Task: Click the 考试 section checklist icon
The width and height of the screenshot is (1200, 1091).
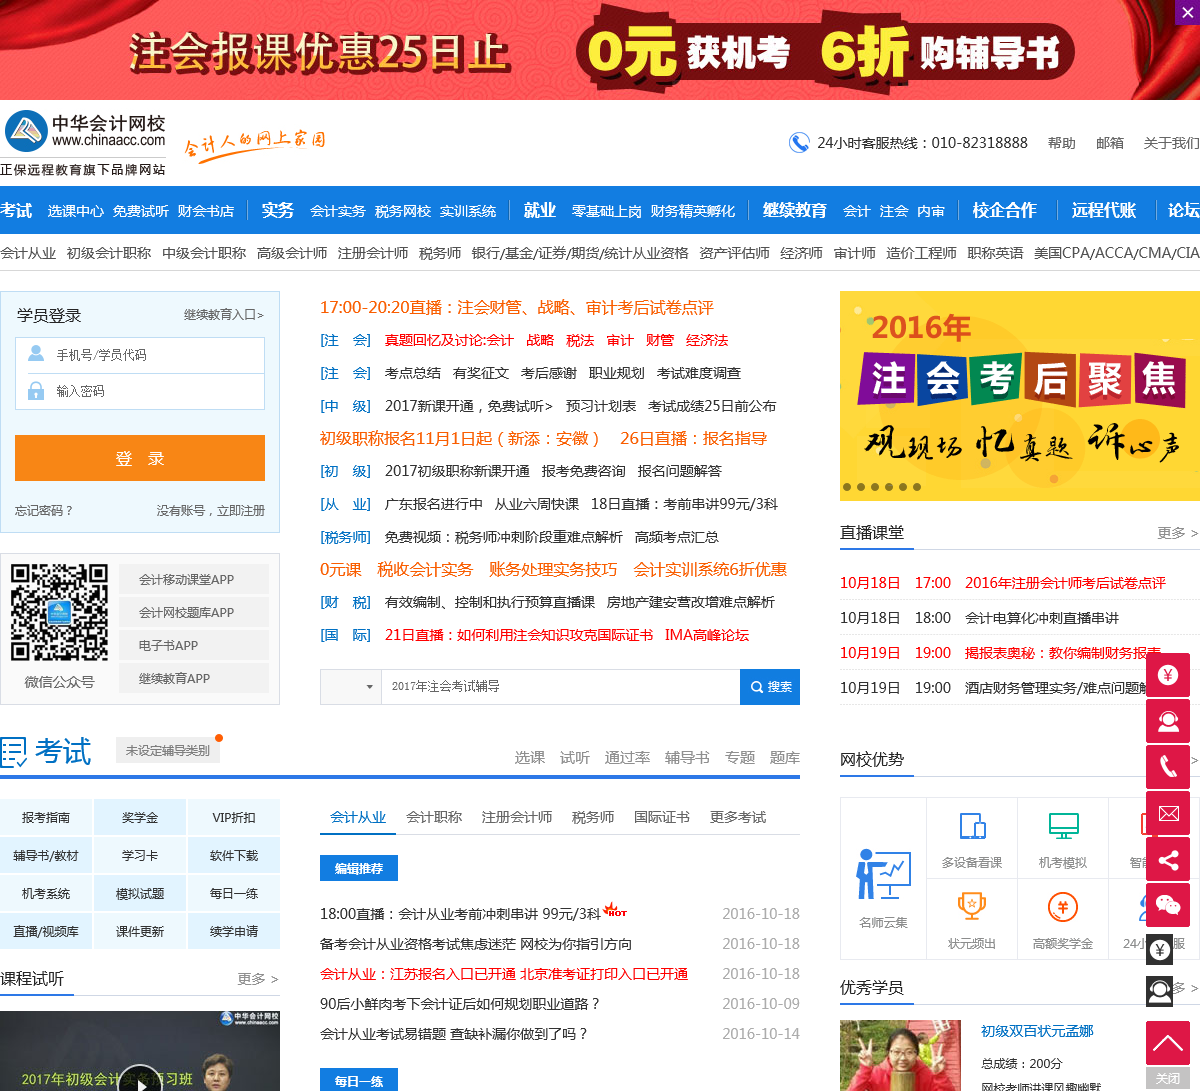Action: [x=14, y=752]
